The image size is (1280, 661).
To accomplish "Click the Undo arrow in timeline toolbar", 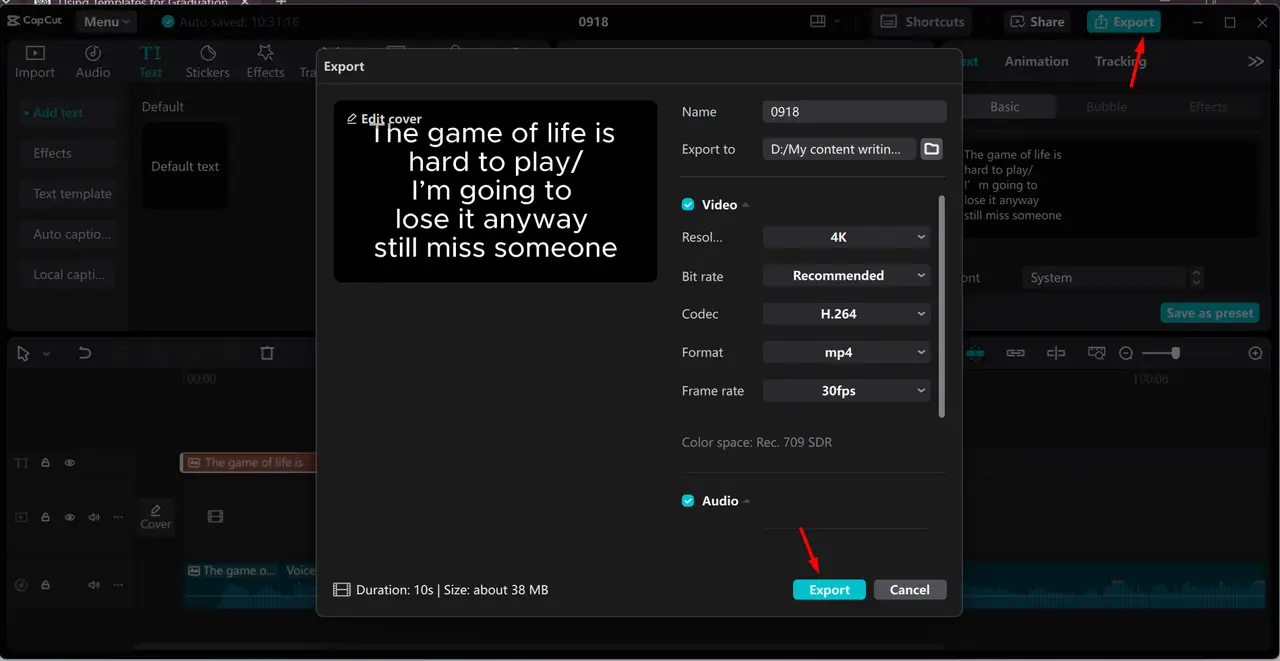I will 85,353.
